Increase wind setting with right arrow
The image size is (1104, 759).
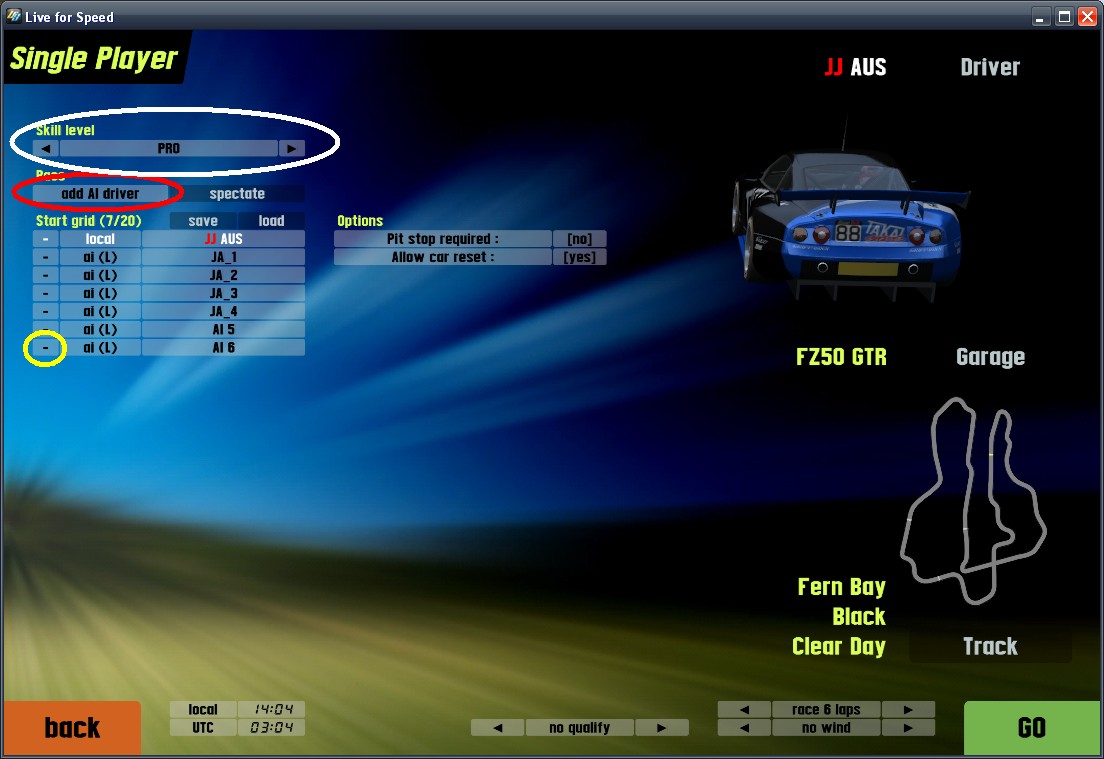click(908, 728)
